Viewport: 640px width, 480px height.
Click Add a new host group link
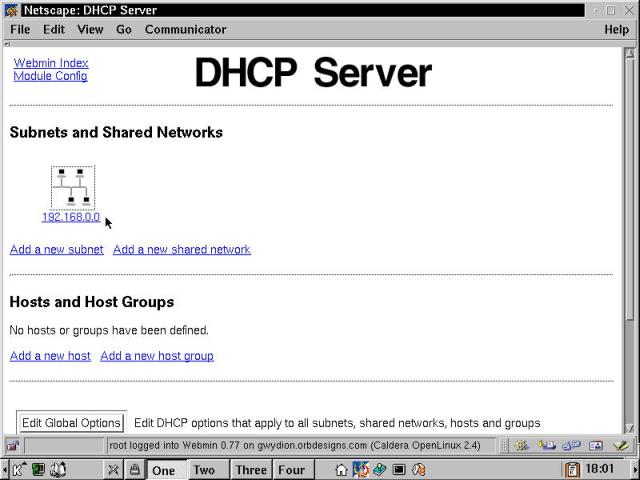click(157, 356)
